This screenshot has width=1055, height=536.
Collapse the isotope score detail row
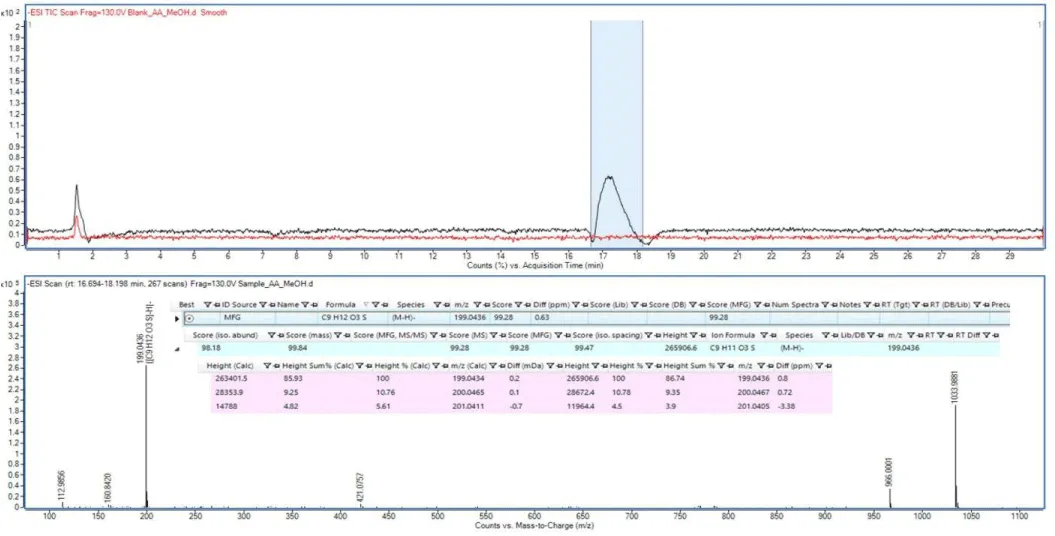178,348
